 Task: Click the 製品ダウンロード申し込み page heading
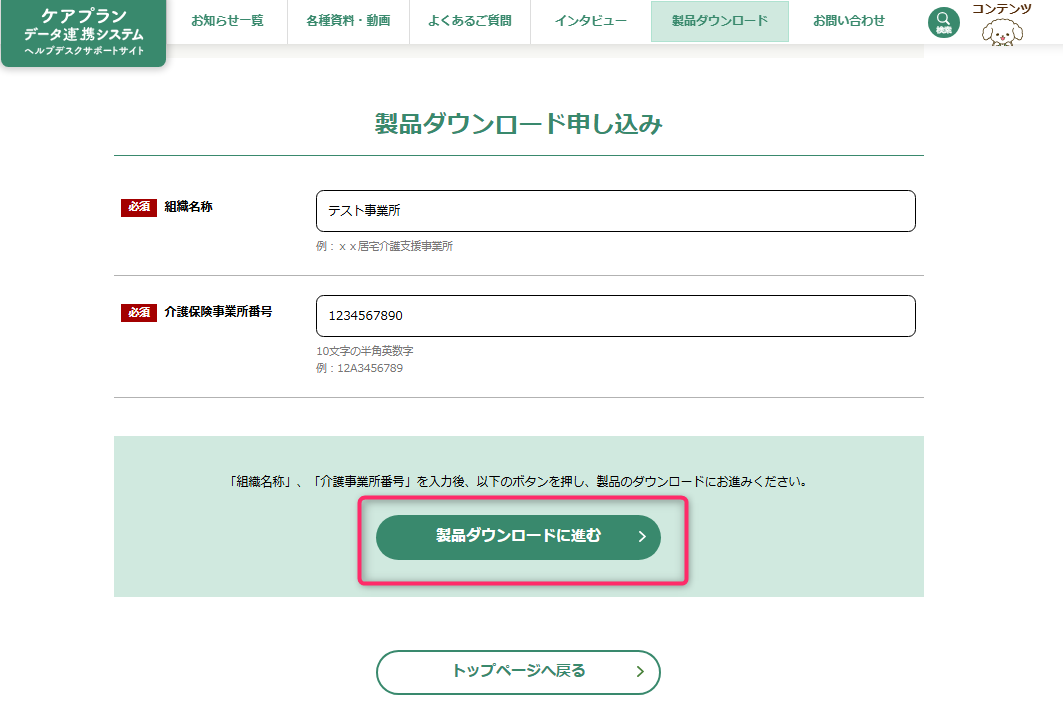pyautogui.click(x=518, y=124)
